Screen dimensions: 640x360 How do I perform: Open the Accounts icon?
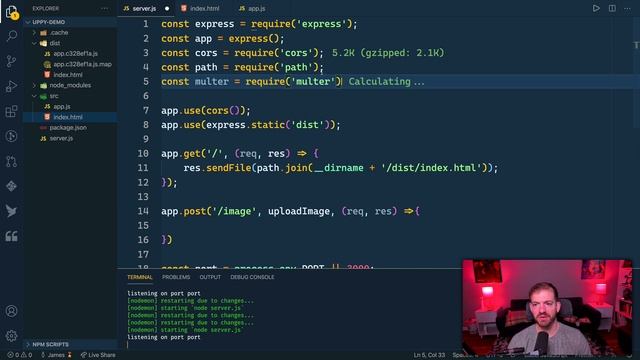[x=11, y=311]
